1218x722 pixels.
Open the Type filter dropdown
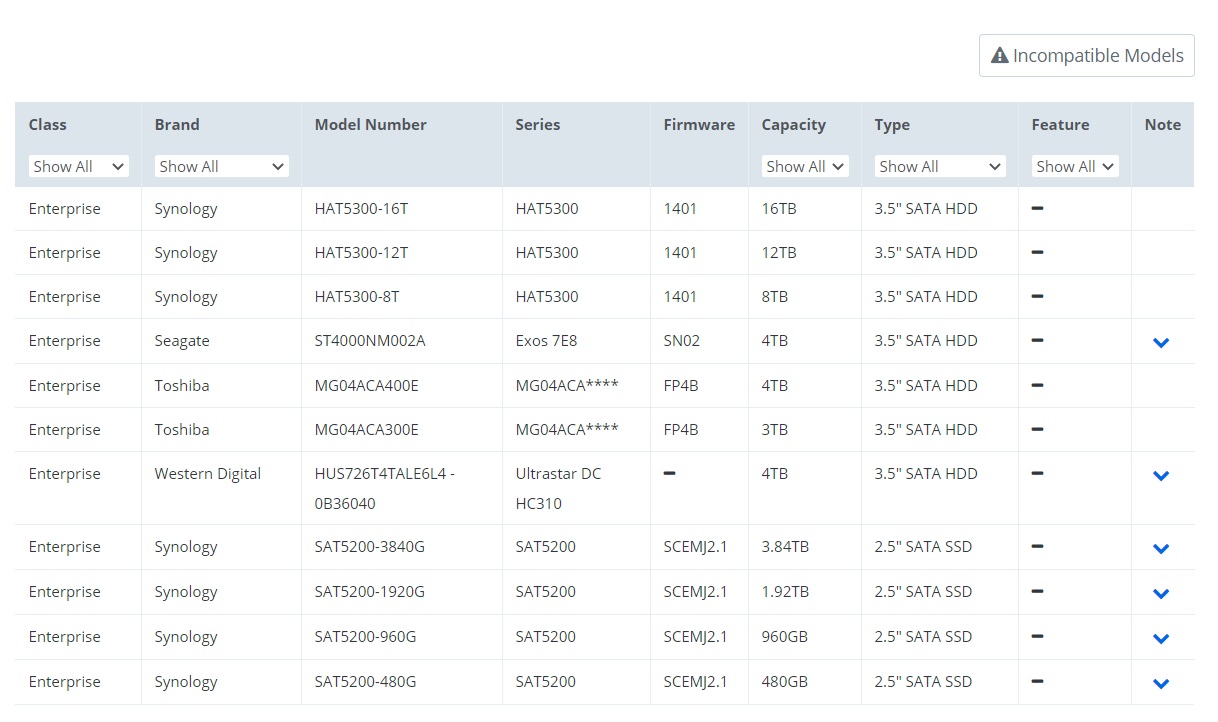(x=940, y=166)
